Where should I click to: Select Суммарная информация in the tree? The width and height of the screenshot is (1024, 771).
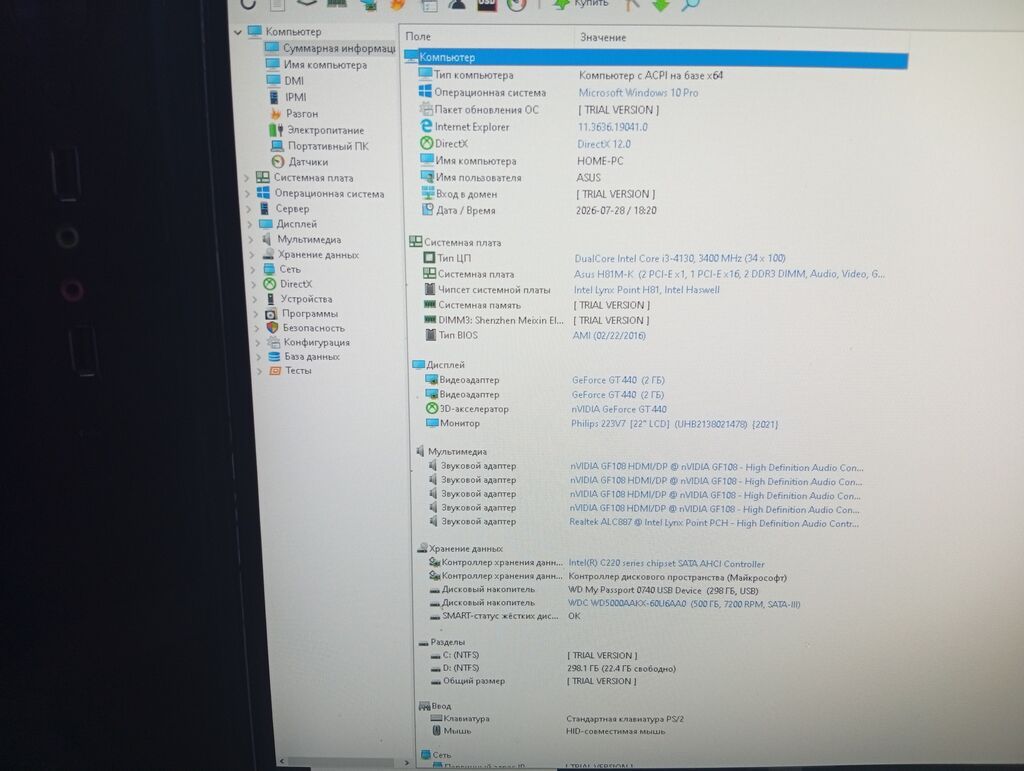tap(339, 48)
